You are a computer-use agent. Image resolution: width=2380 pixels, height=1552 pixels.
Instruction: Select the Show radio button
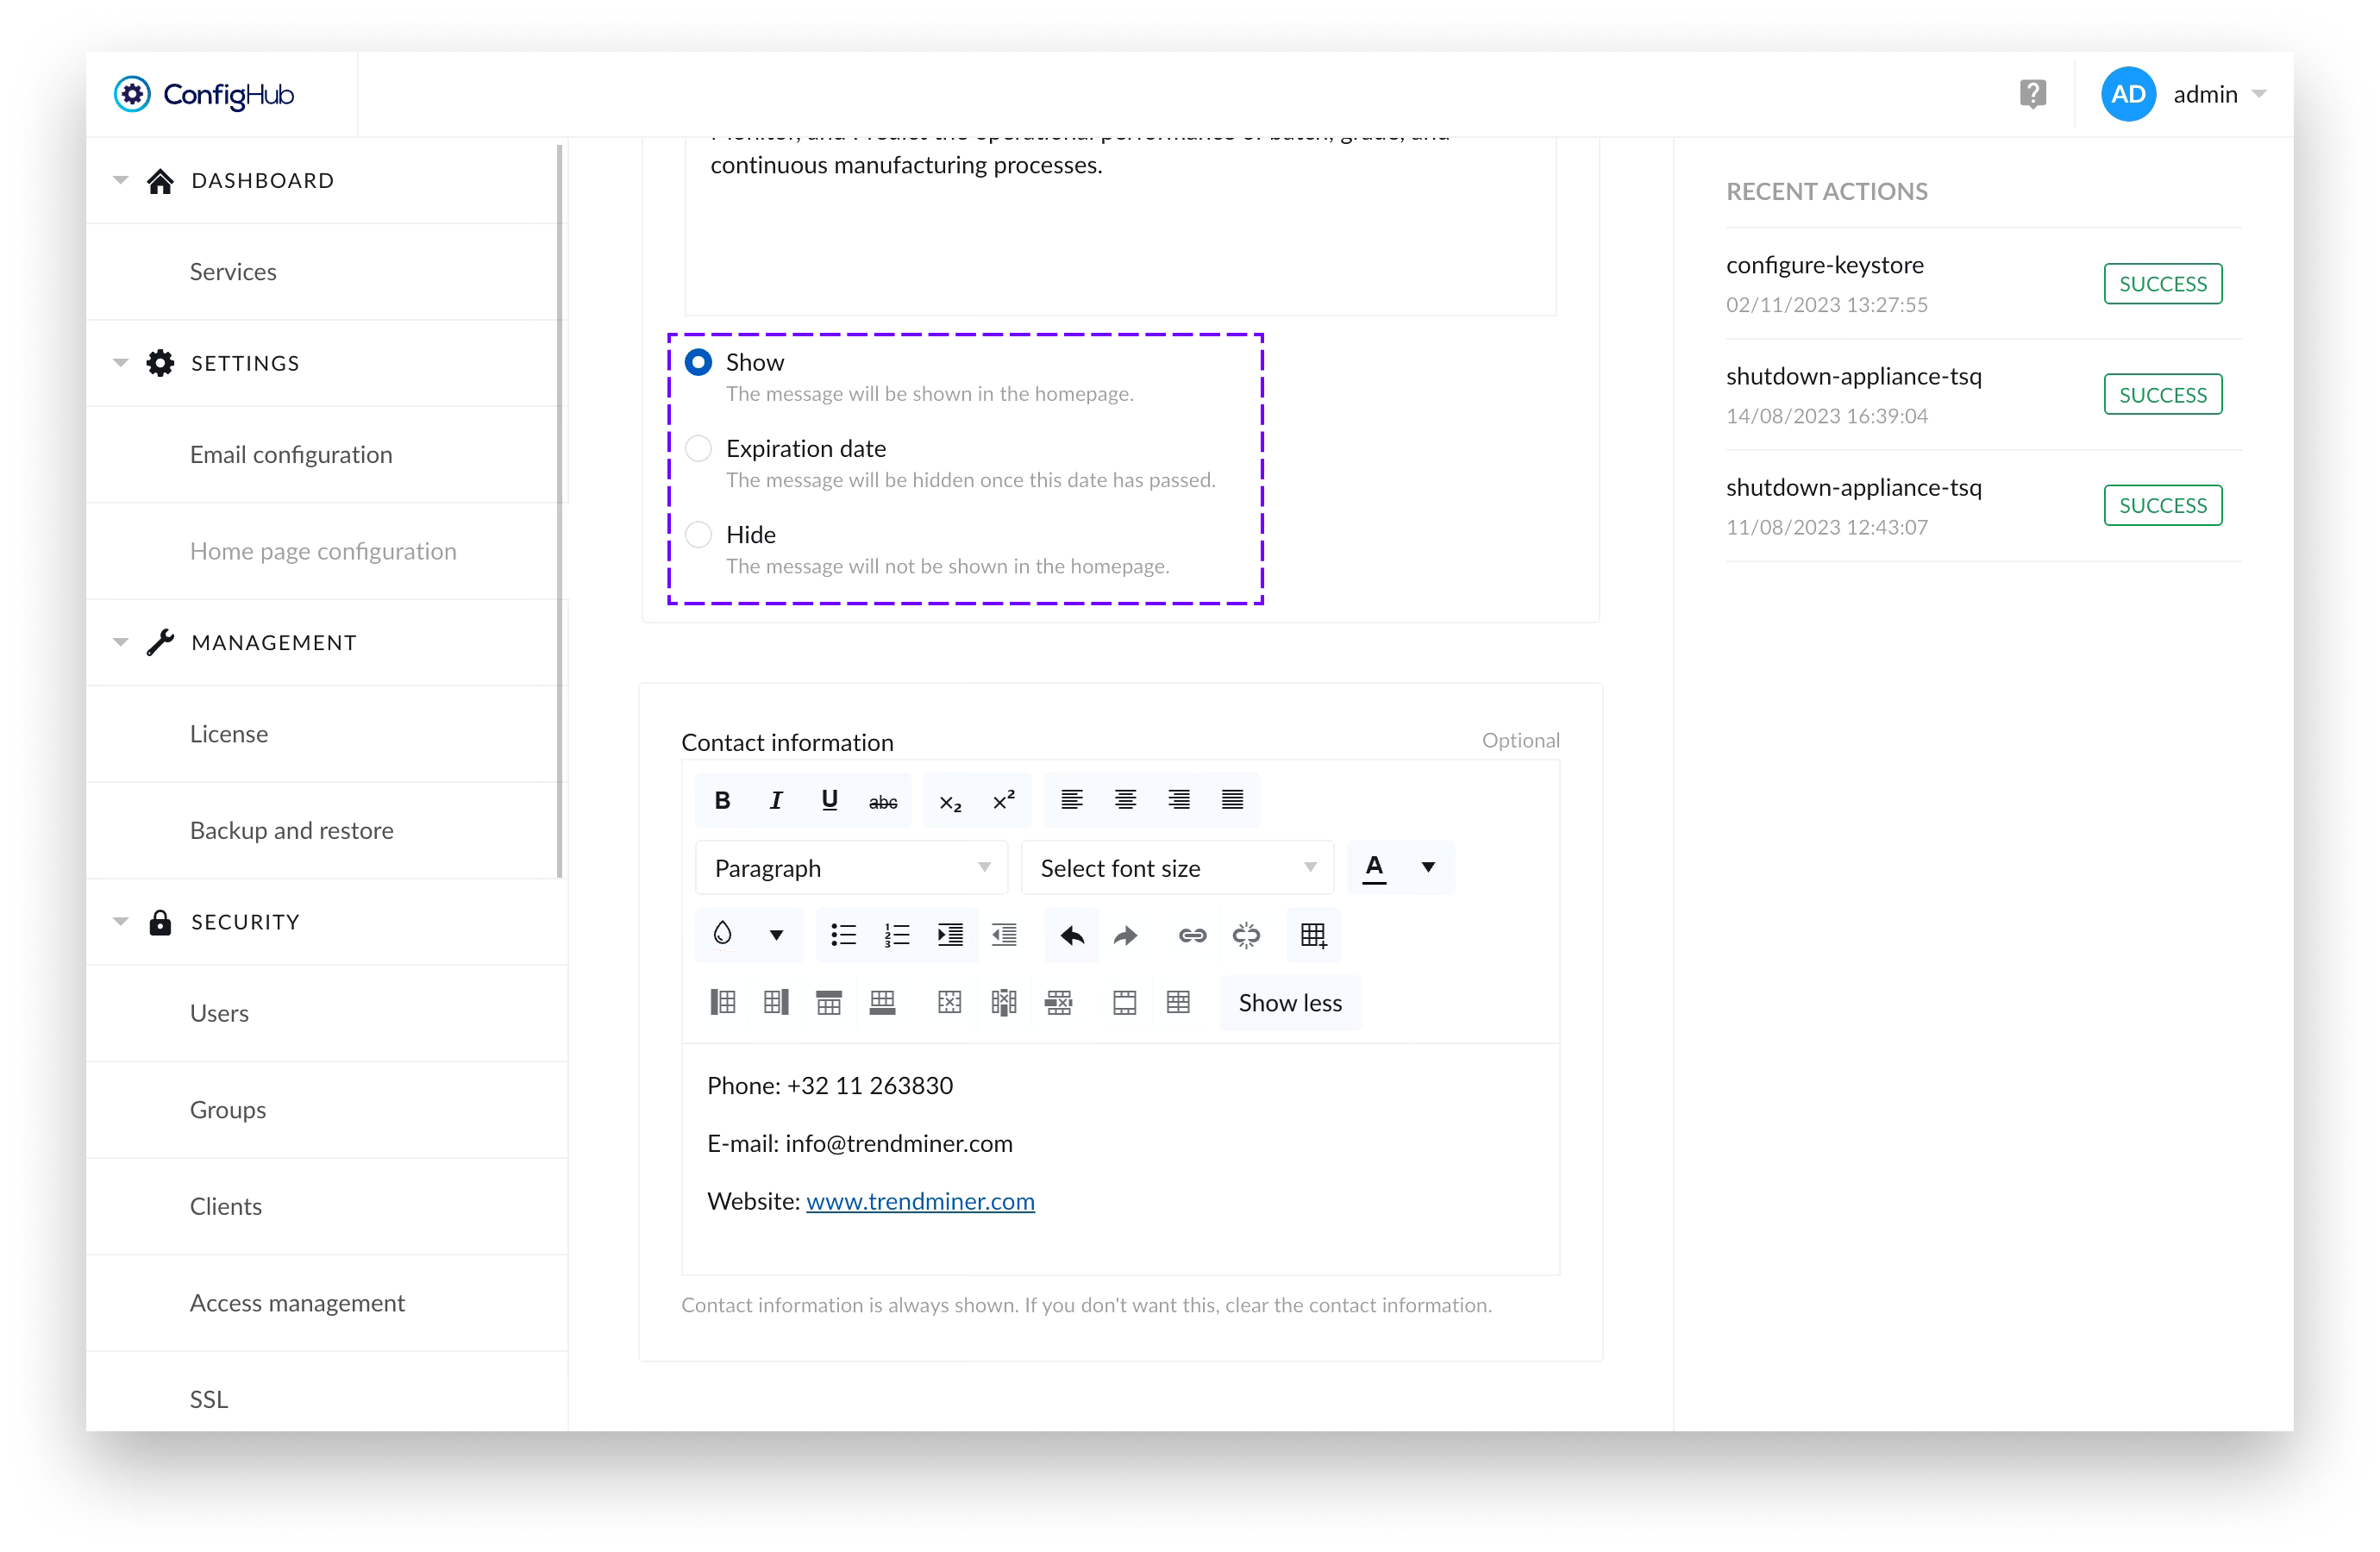tap(698, 362)
